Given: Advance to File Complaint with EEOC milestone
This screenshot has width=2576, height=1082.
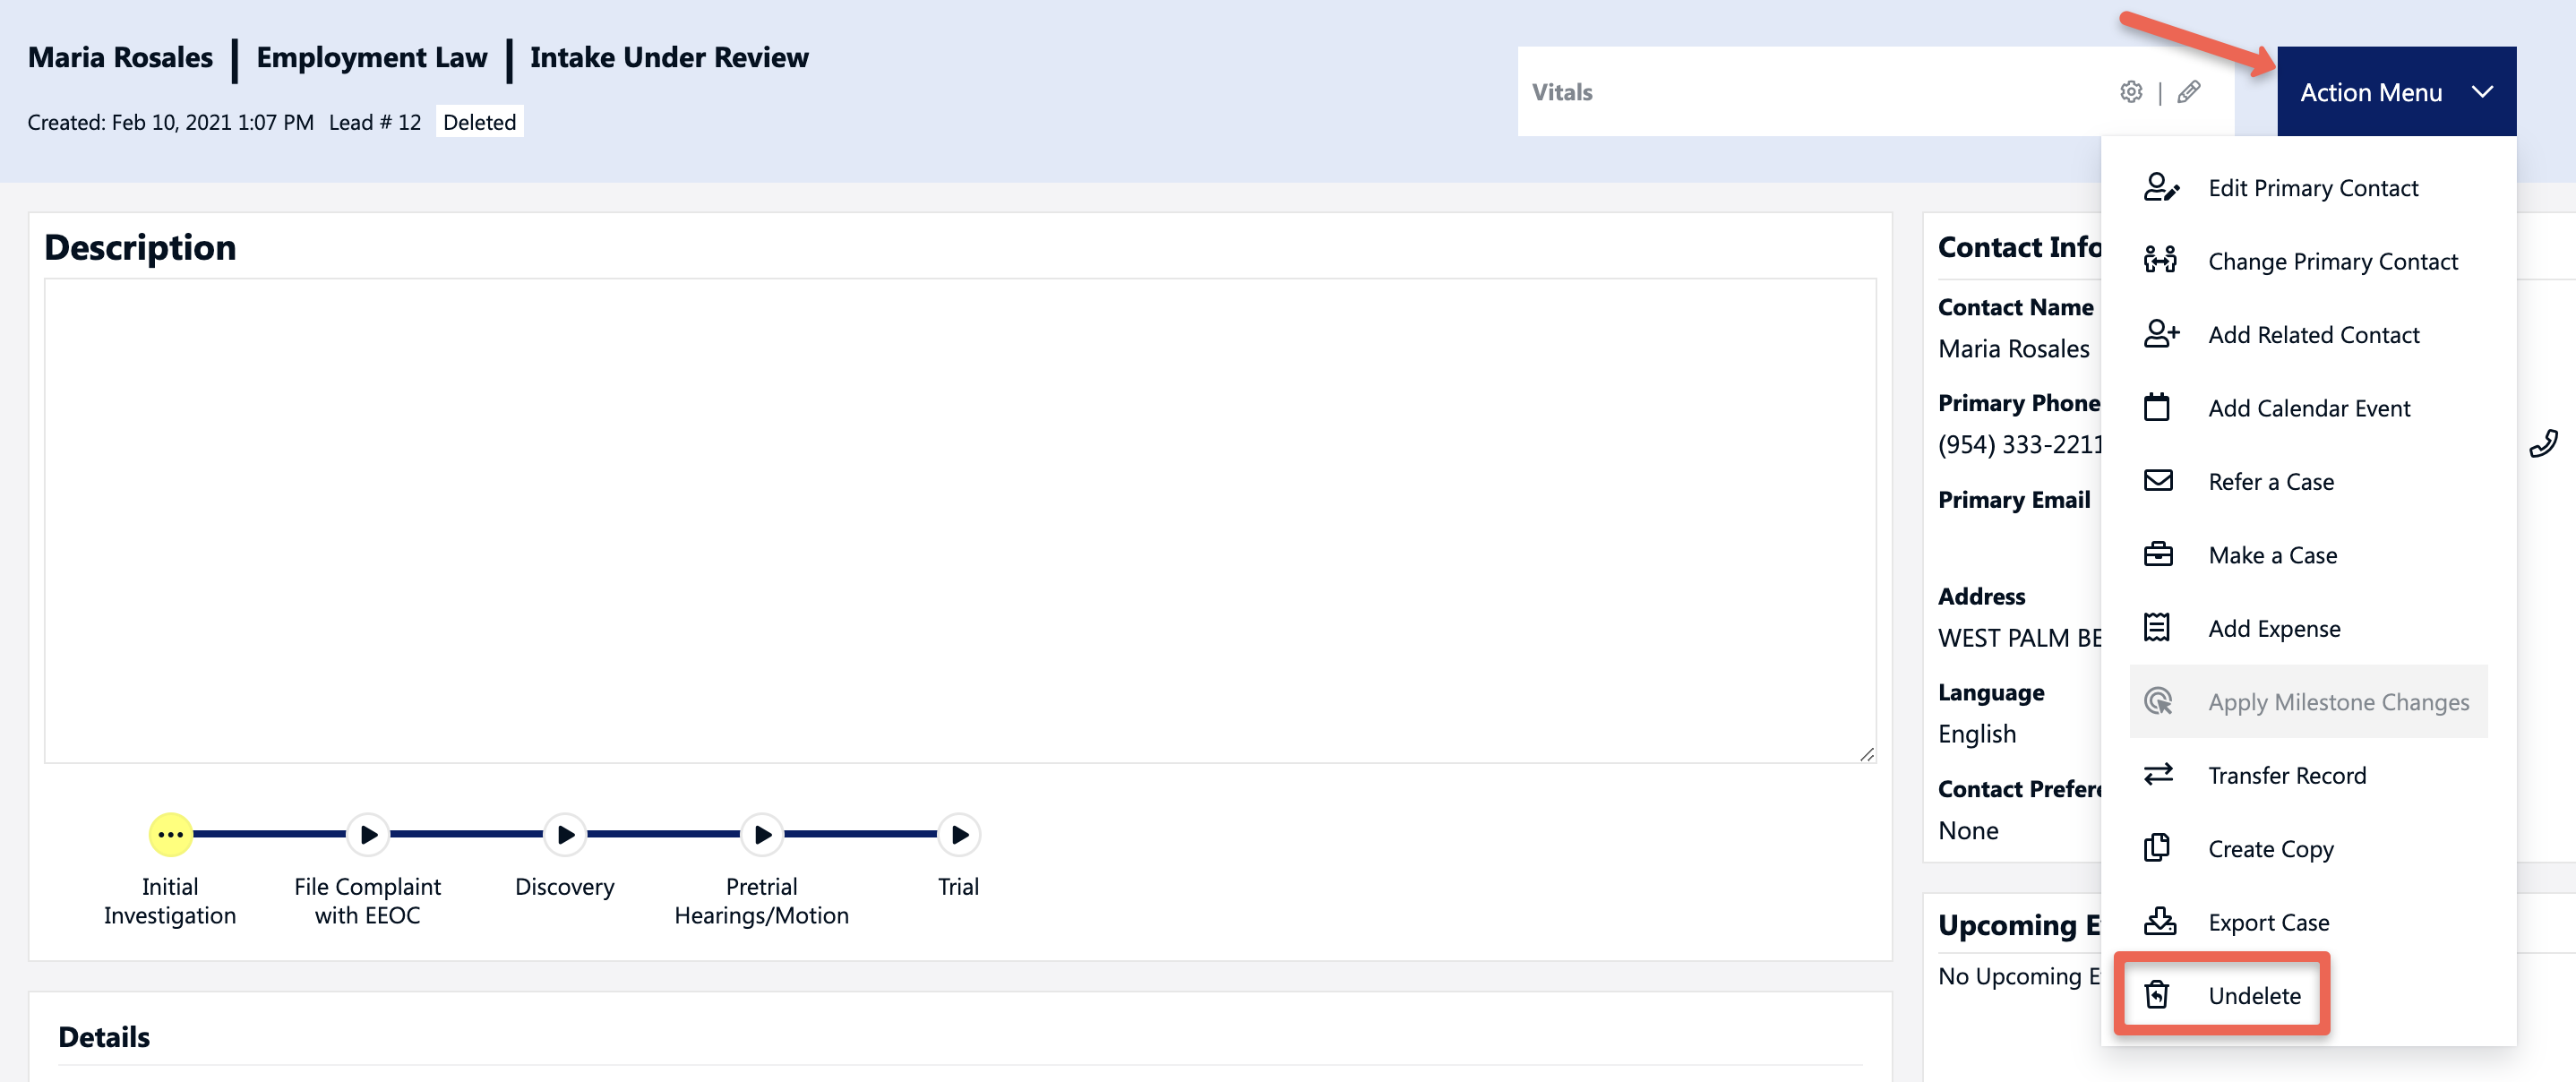Looking at the screenshot, I should pyautogui.click(x=368, y=834).
